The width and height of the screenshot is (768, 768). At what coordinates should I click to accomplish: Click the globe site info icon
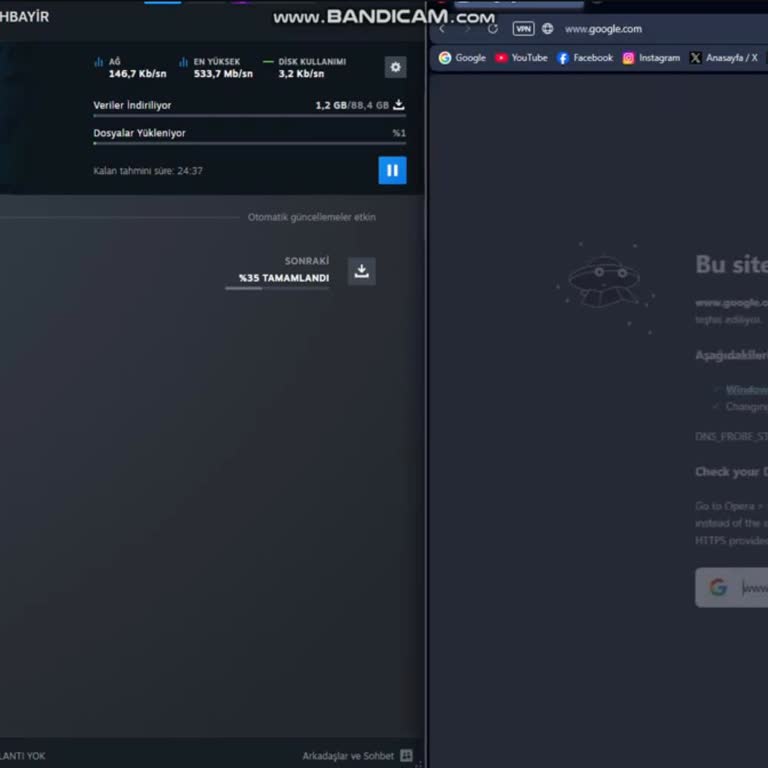click(x=548, y=29)
